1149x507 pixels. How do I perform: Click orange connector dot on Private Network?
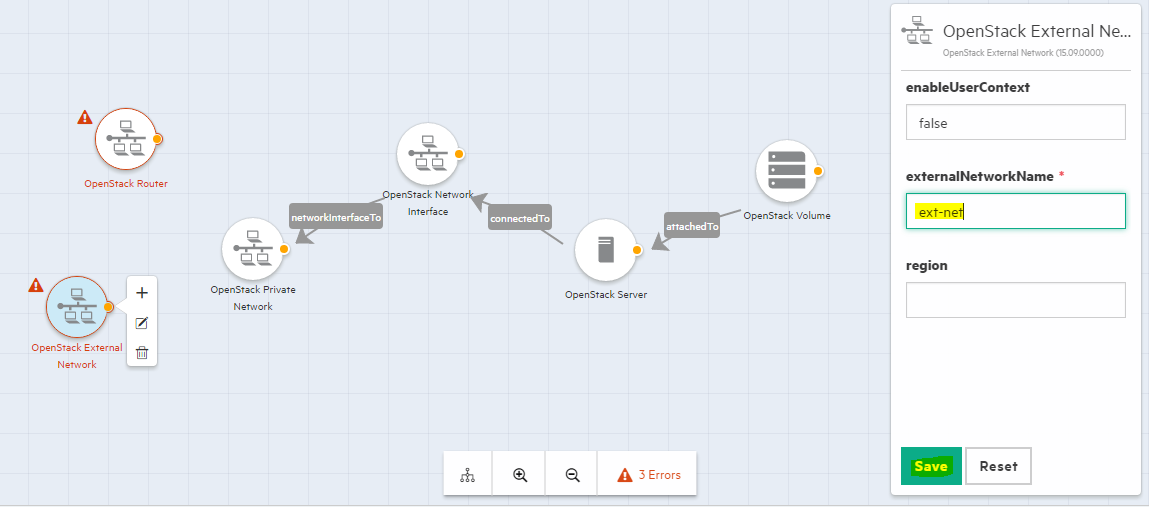click(284, 249)
